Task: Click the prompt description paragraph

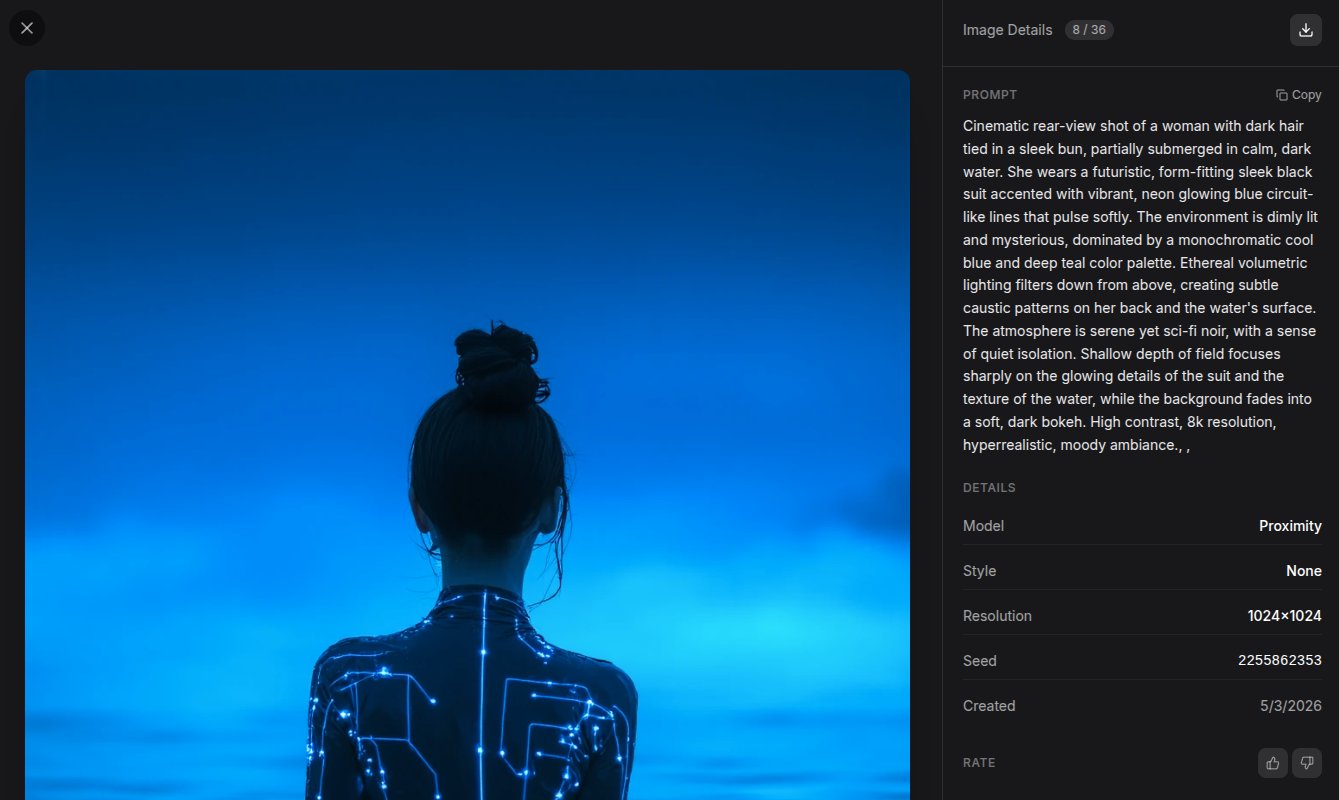Action: [1141, 285]
